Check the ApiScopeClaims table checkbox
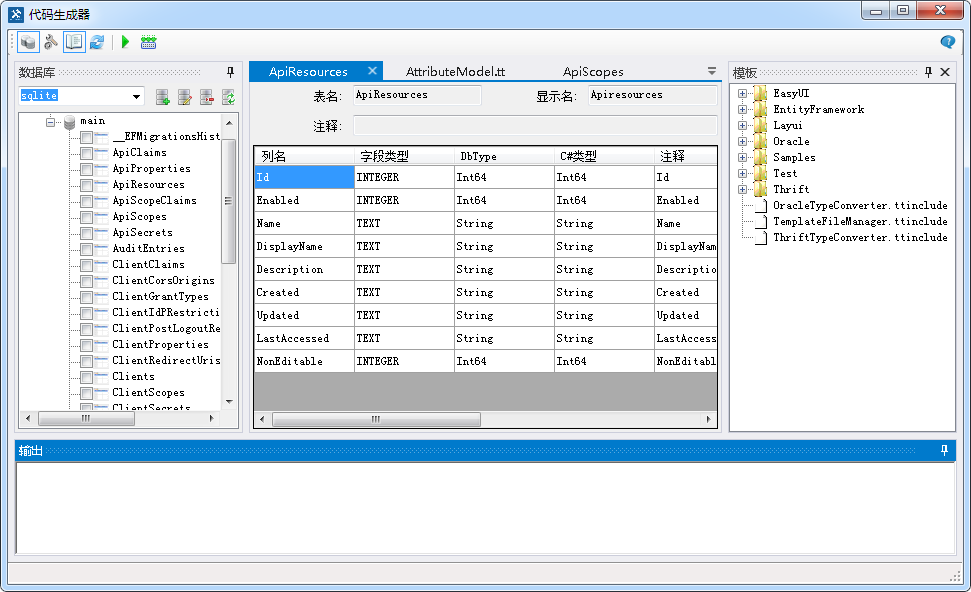This screenshot has height=592, width=971. (x=87, y=201)
